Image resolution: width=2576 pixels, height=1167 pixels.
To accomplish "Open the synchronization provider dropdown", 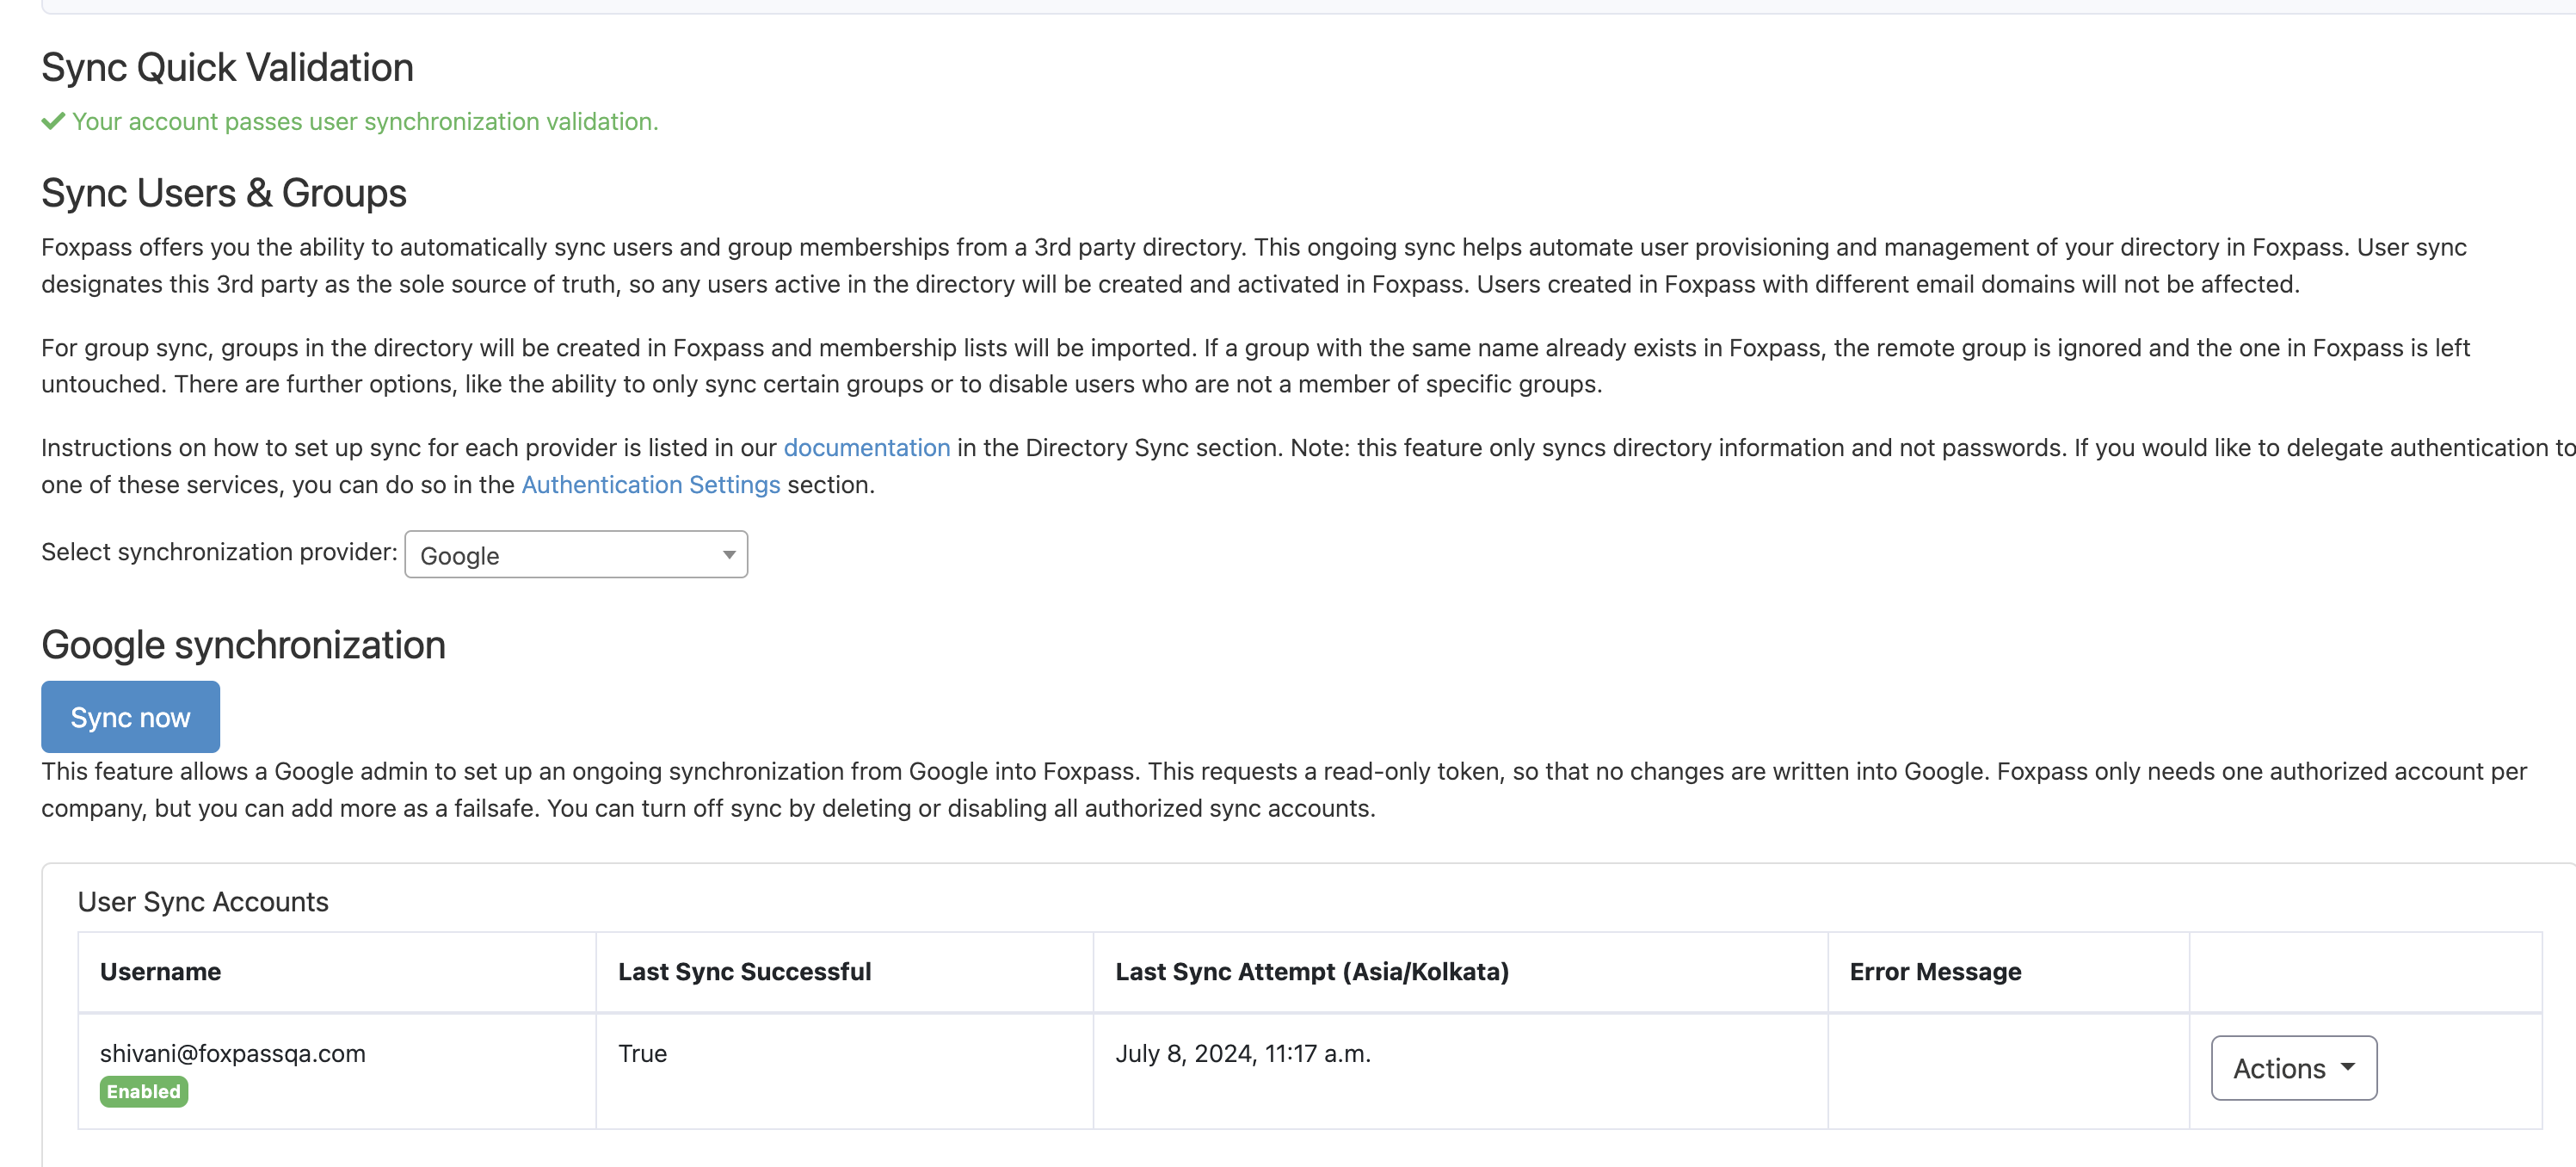I will [x=576, y=554].
